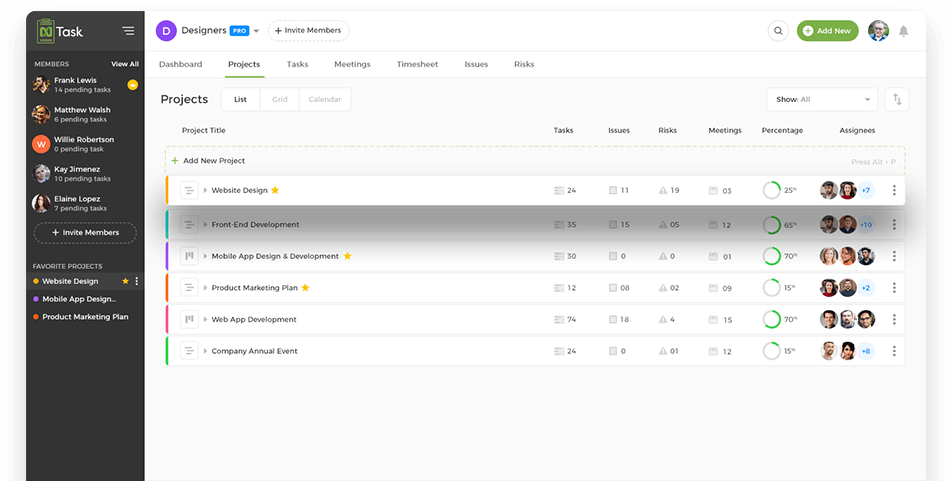Toggle favorite star on Website Design project

point(275,190)
